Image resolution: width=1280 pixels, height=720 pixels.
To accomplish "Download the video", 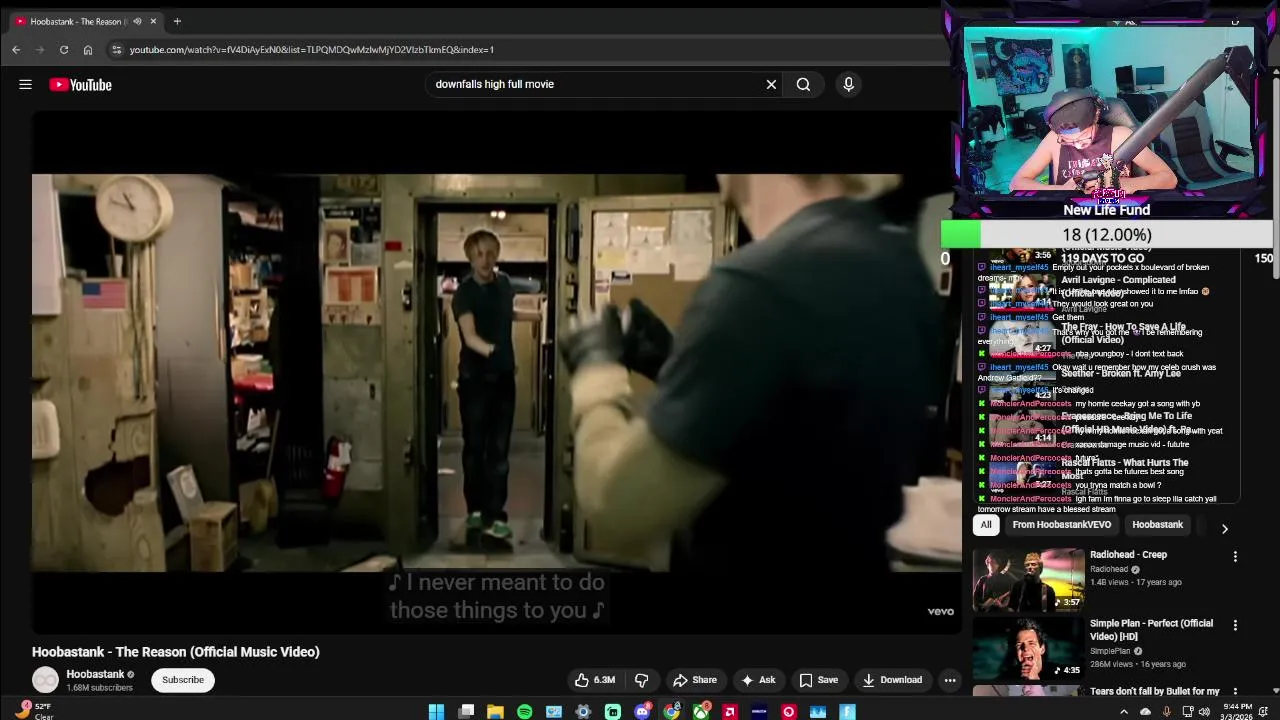I will pos(891,680).
